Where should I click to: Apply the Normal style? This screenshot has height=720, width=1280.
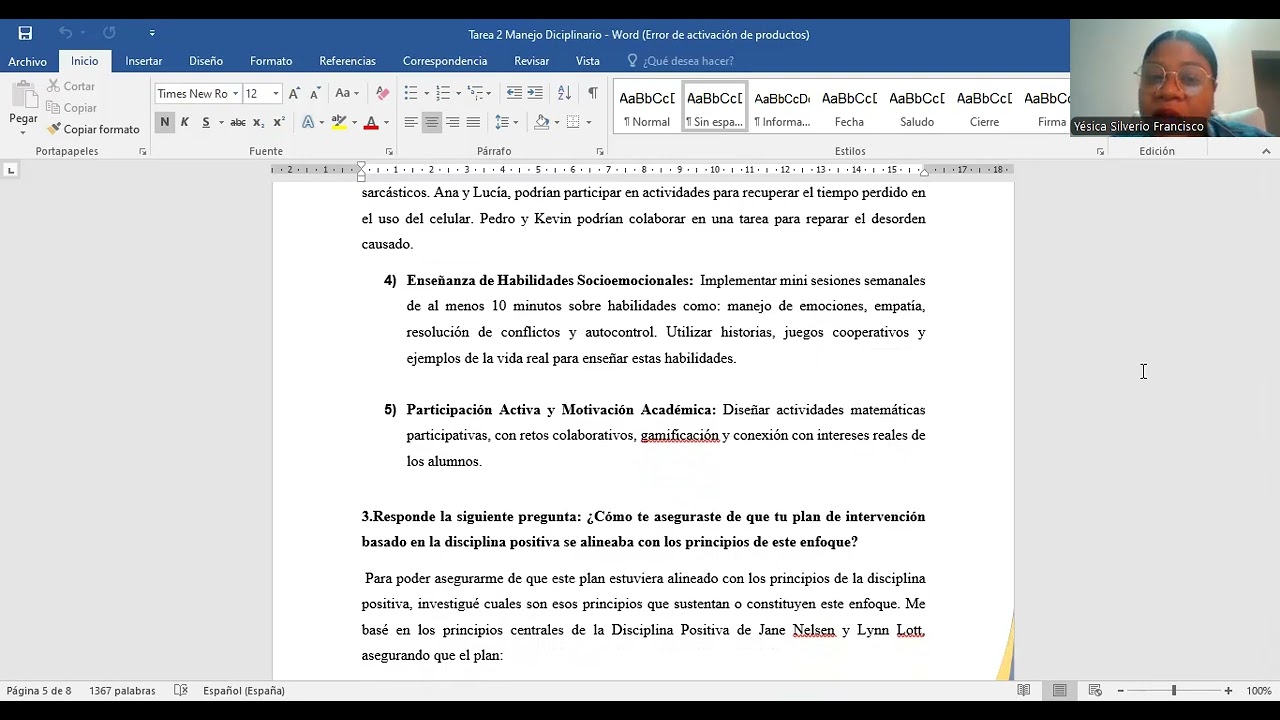tap(647, 107)
